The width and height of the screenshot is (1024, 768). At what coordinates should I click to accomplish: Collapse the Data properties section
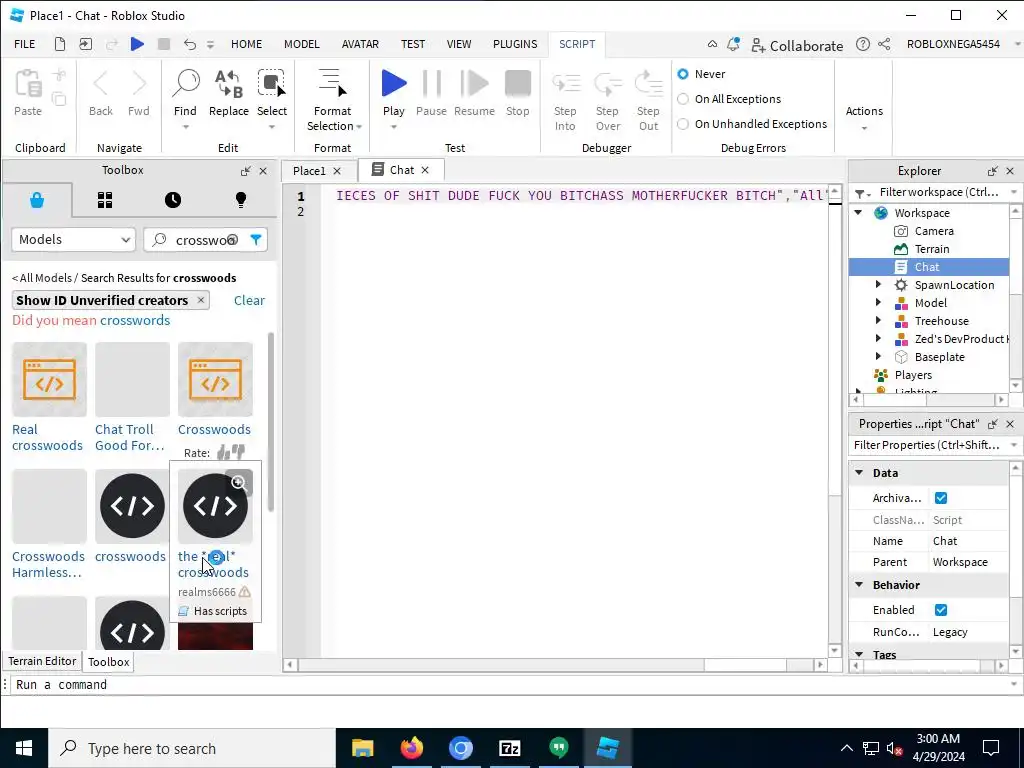click(859, 473)
